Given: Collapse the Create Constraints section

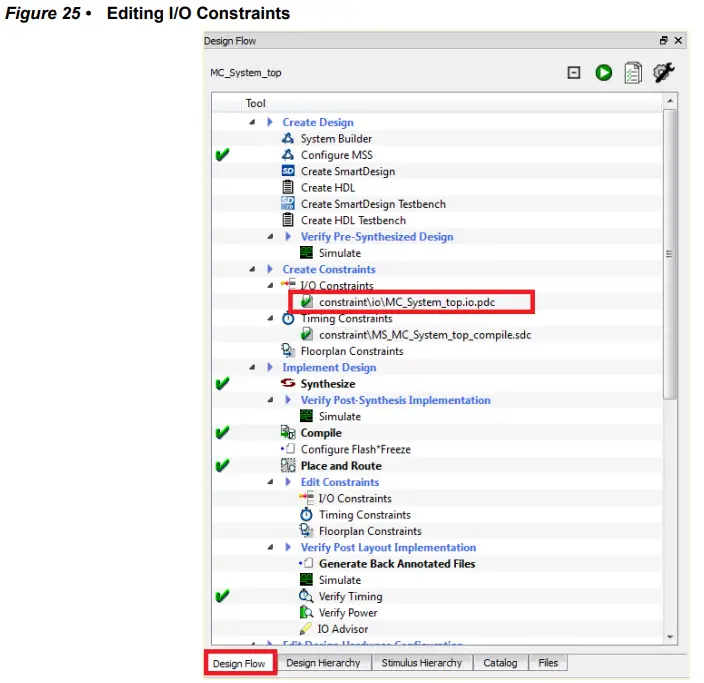Looking at the screenshot, I should 253,270.
